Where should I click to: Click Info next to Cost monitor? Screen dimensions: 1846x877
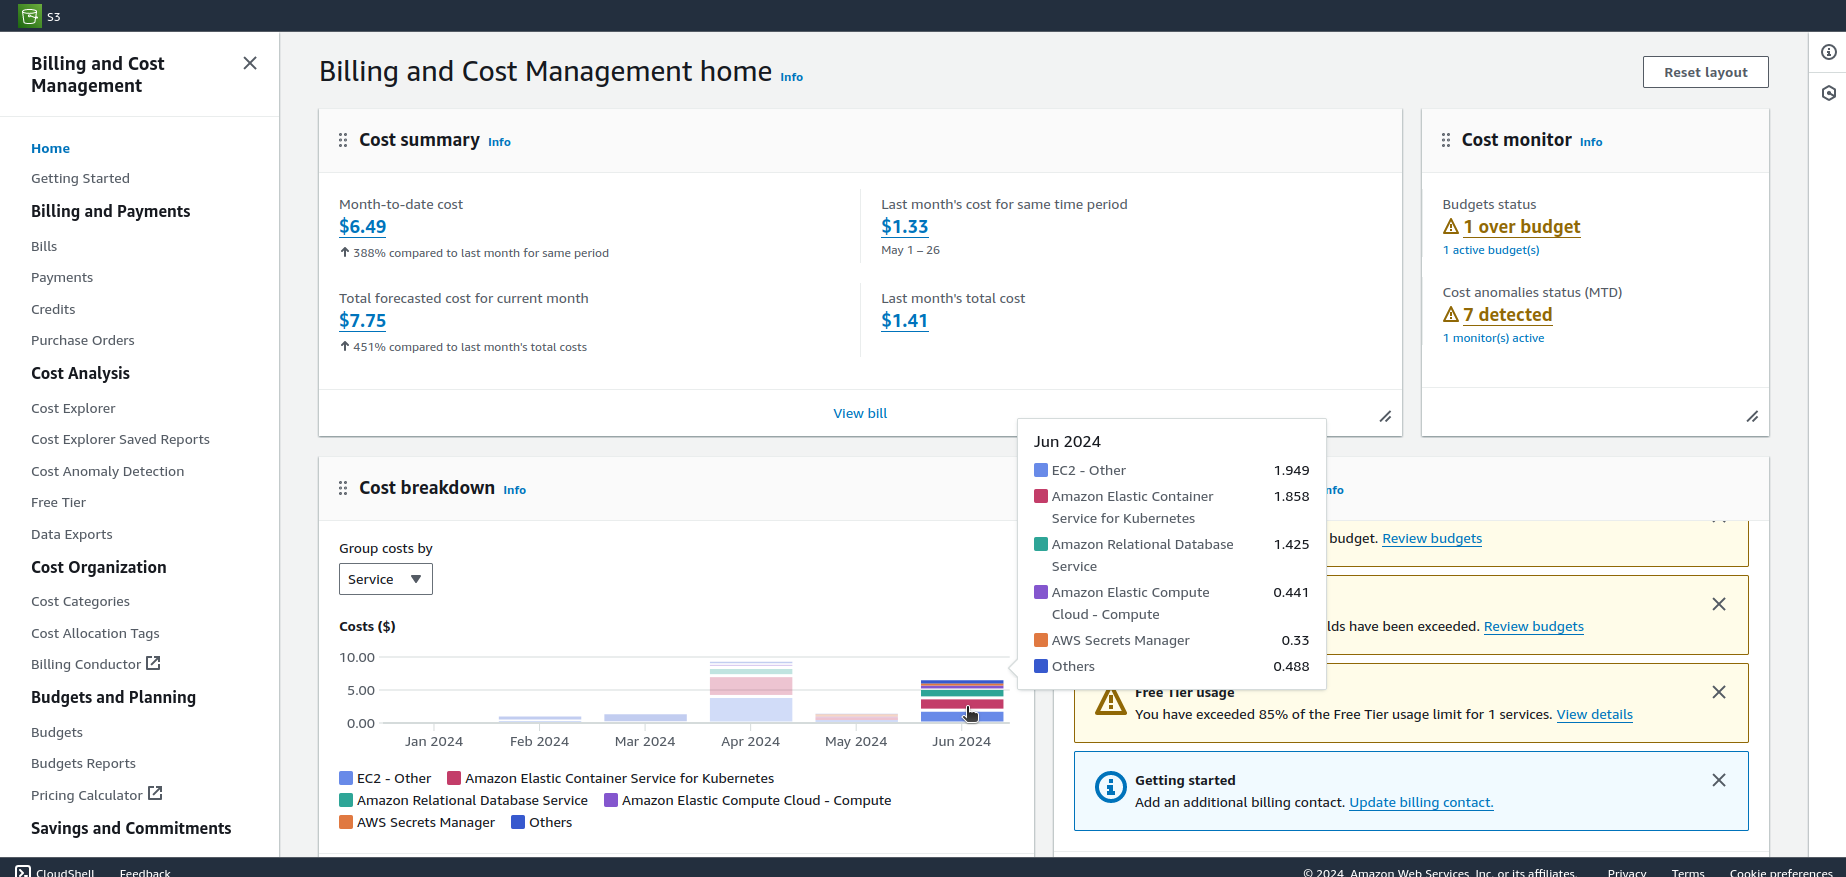(1591, 142)
